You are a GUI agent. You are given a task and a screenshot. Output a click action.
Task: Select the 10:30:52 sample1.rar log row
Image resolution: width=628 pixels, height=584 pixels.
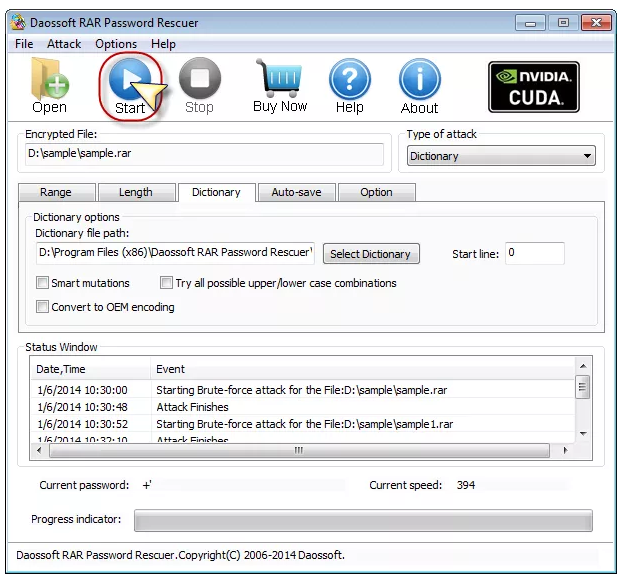coord(303,424)
